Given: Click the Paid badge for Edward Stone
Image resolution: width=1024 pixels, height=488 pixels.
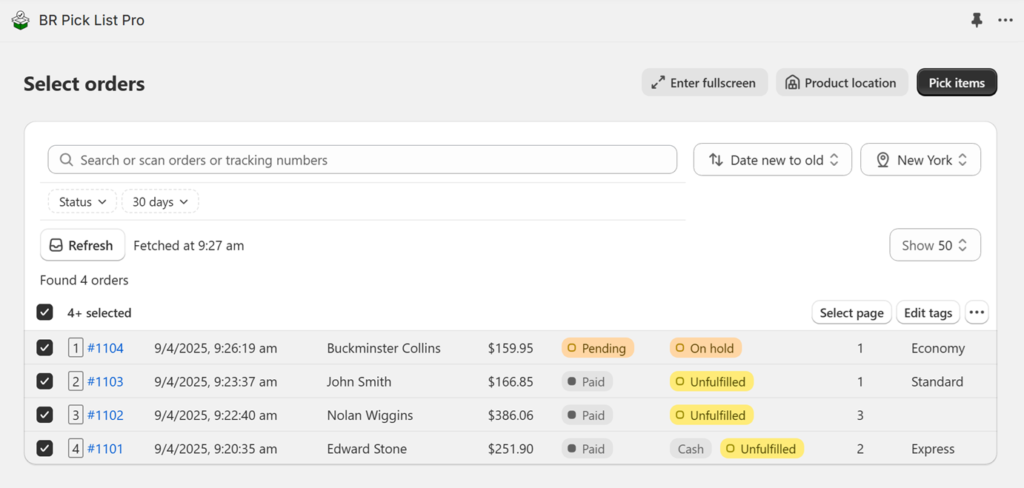Looking at the screenshot, I should click(x=586, y=449).
